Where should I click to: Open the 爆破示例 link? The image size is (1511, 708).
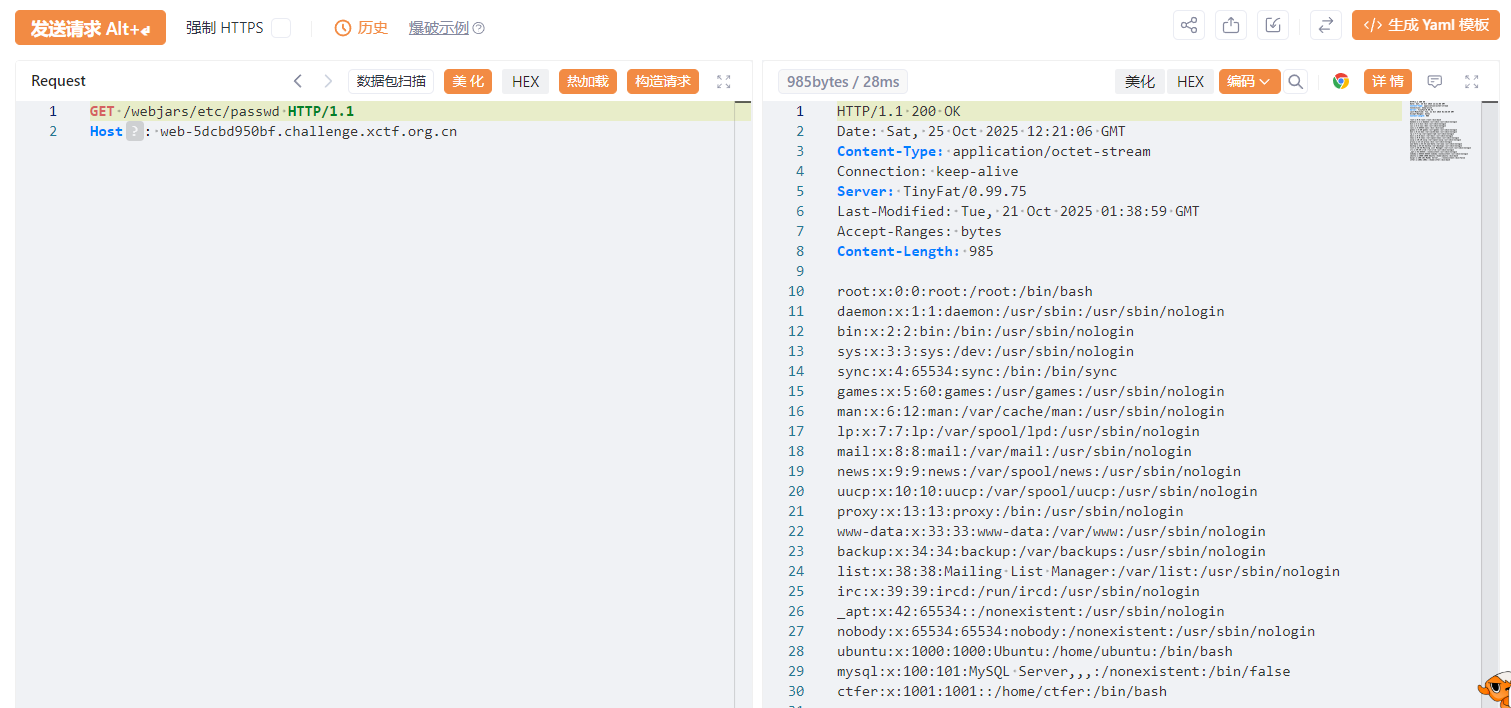(x=439, y=28)
